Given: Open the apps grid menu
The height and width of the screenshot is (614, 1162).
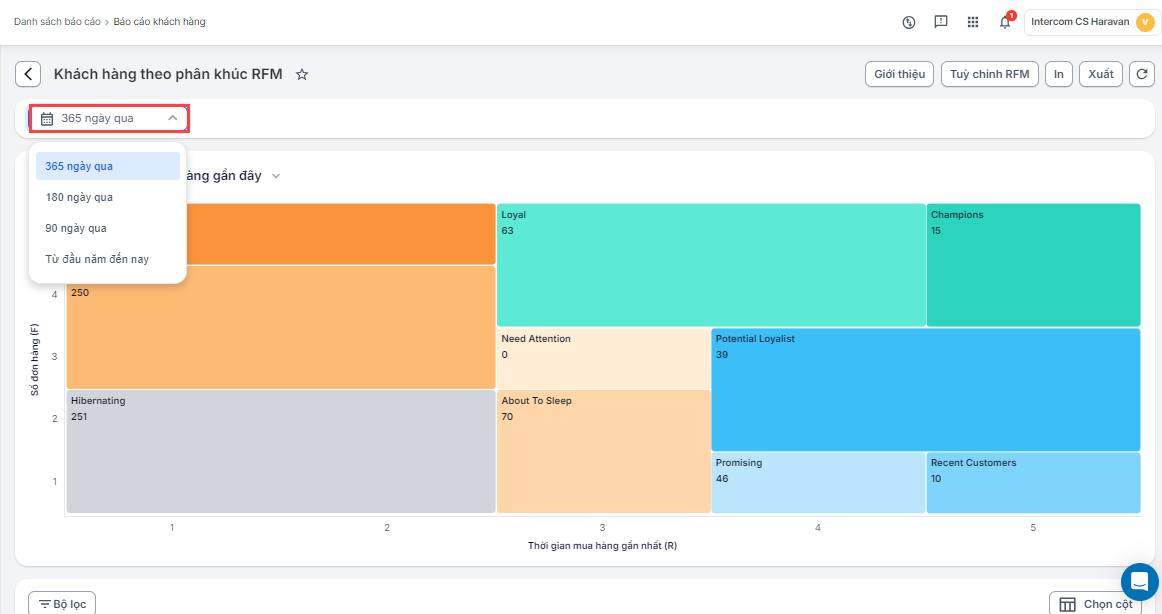Looking at the screenshot, I should pos(973,22).
